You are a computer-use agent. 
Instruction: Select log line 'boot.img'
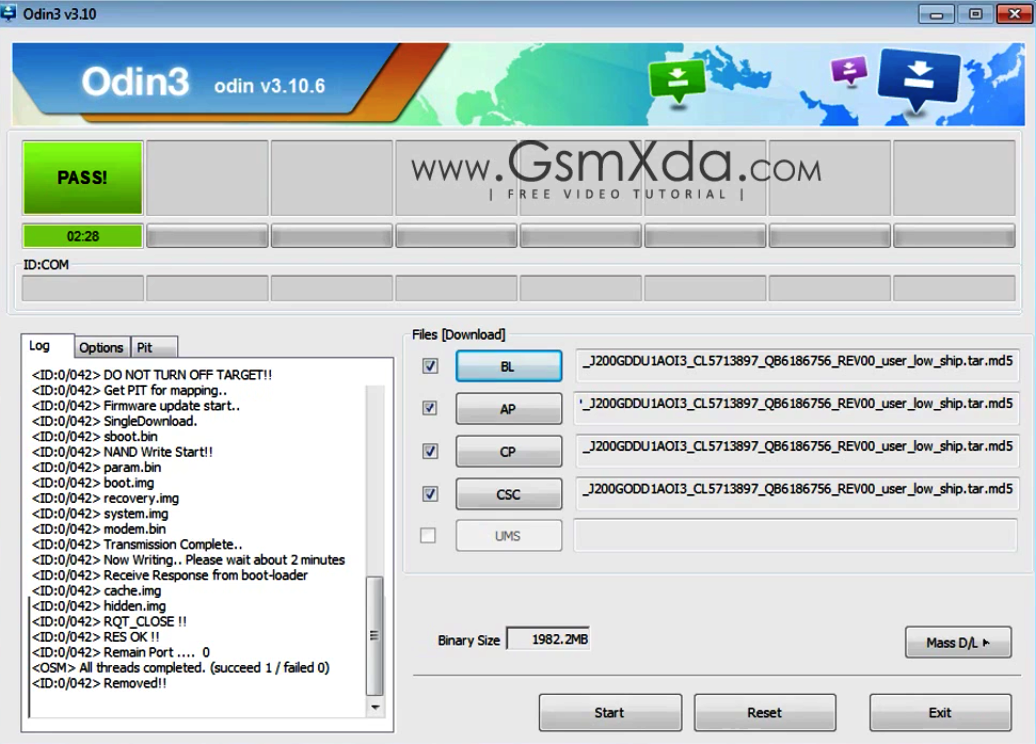93,483
